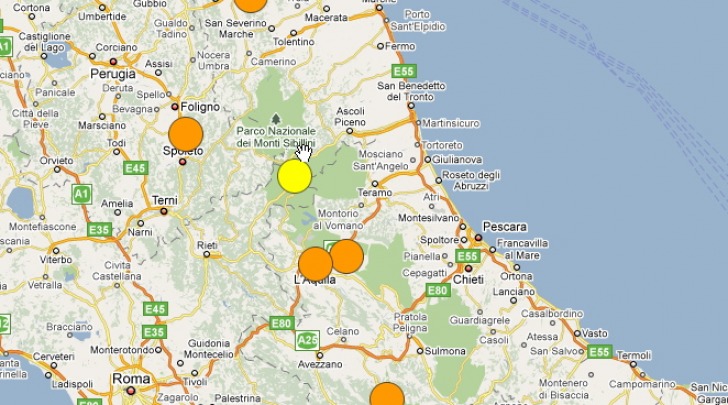
Task: Select the Teramo town label
Action: [x=375, y=192]
